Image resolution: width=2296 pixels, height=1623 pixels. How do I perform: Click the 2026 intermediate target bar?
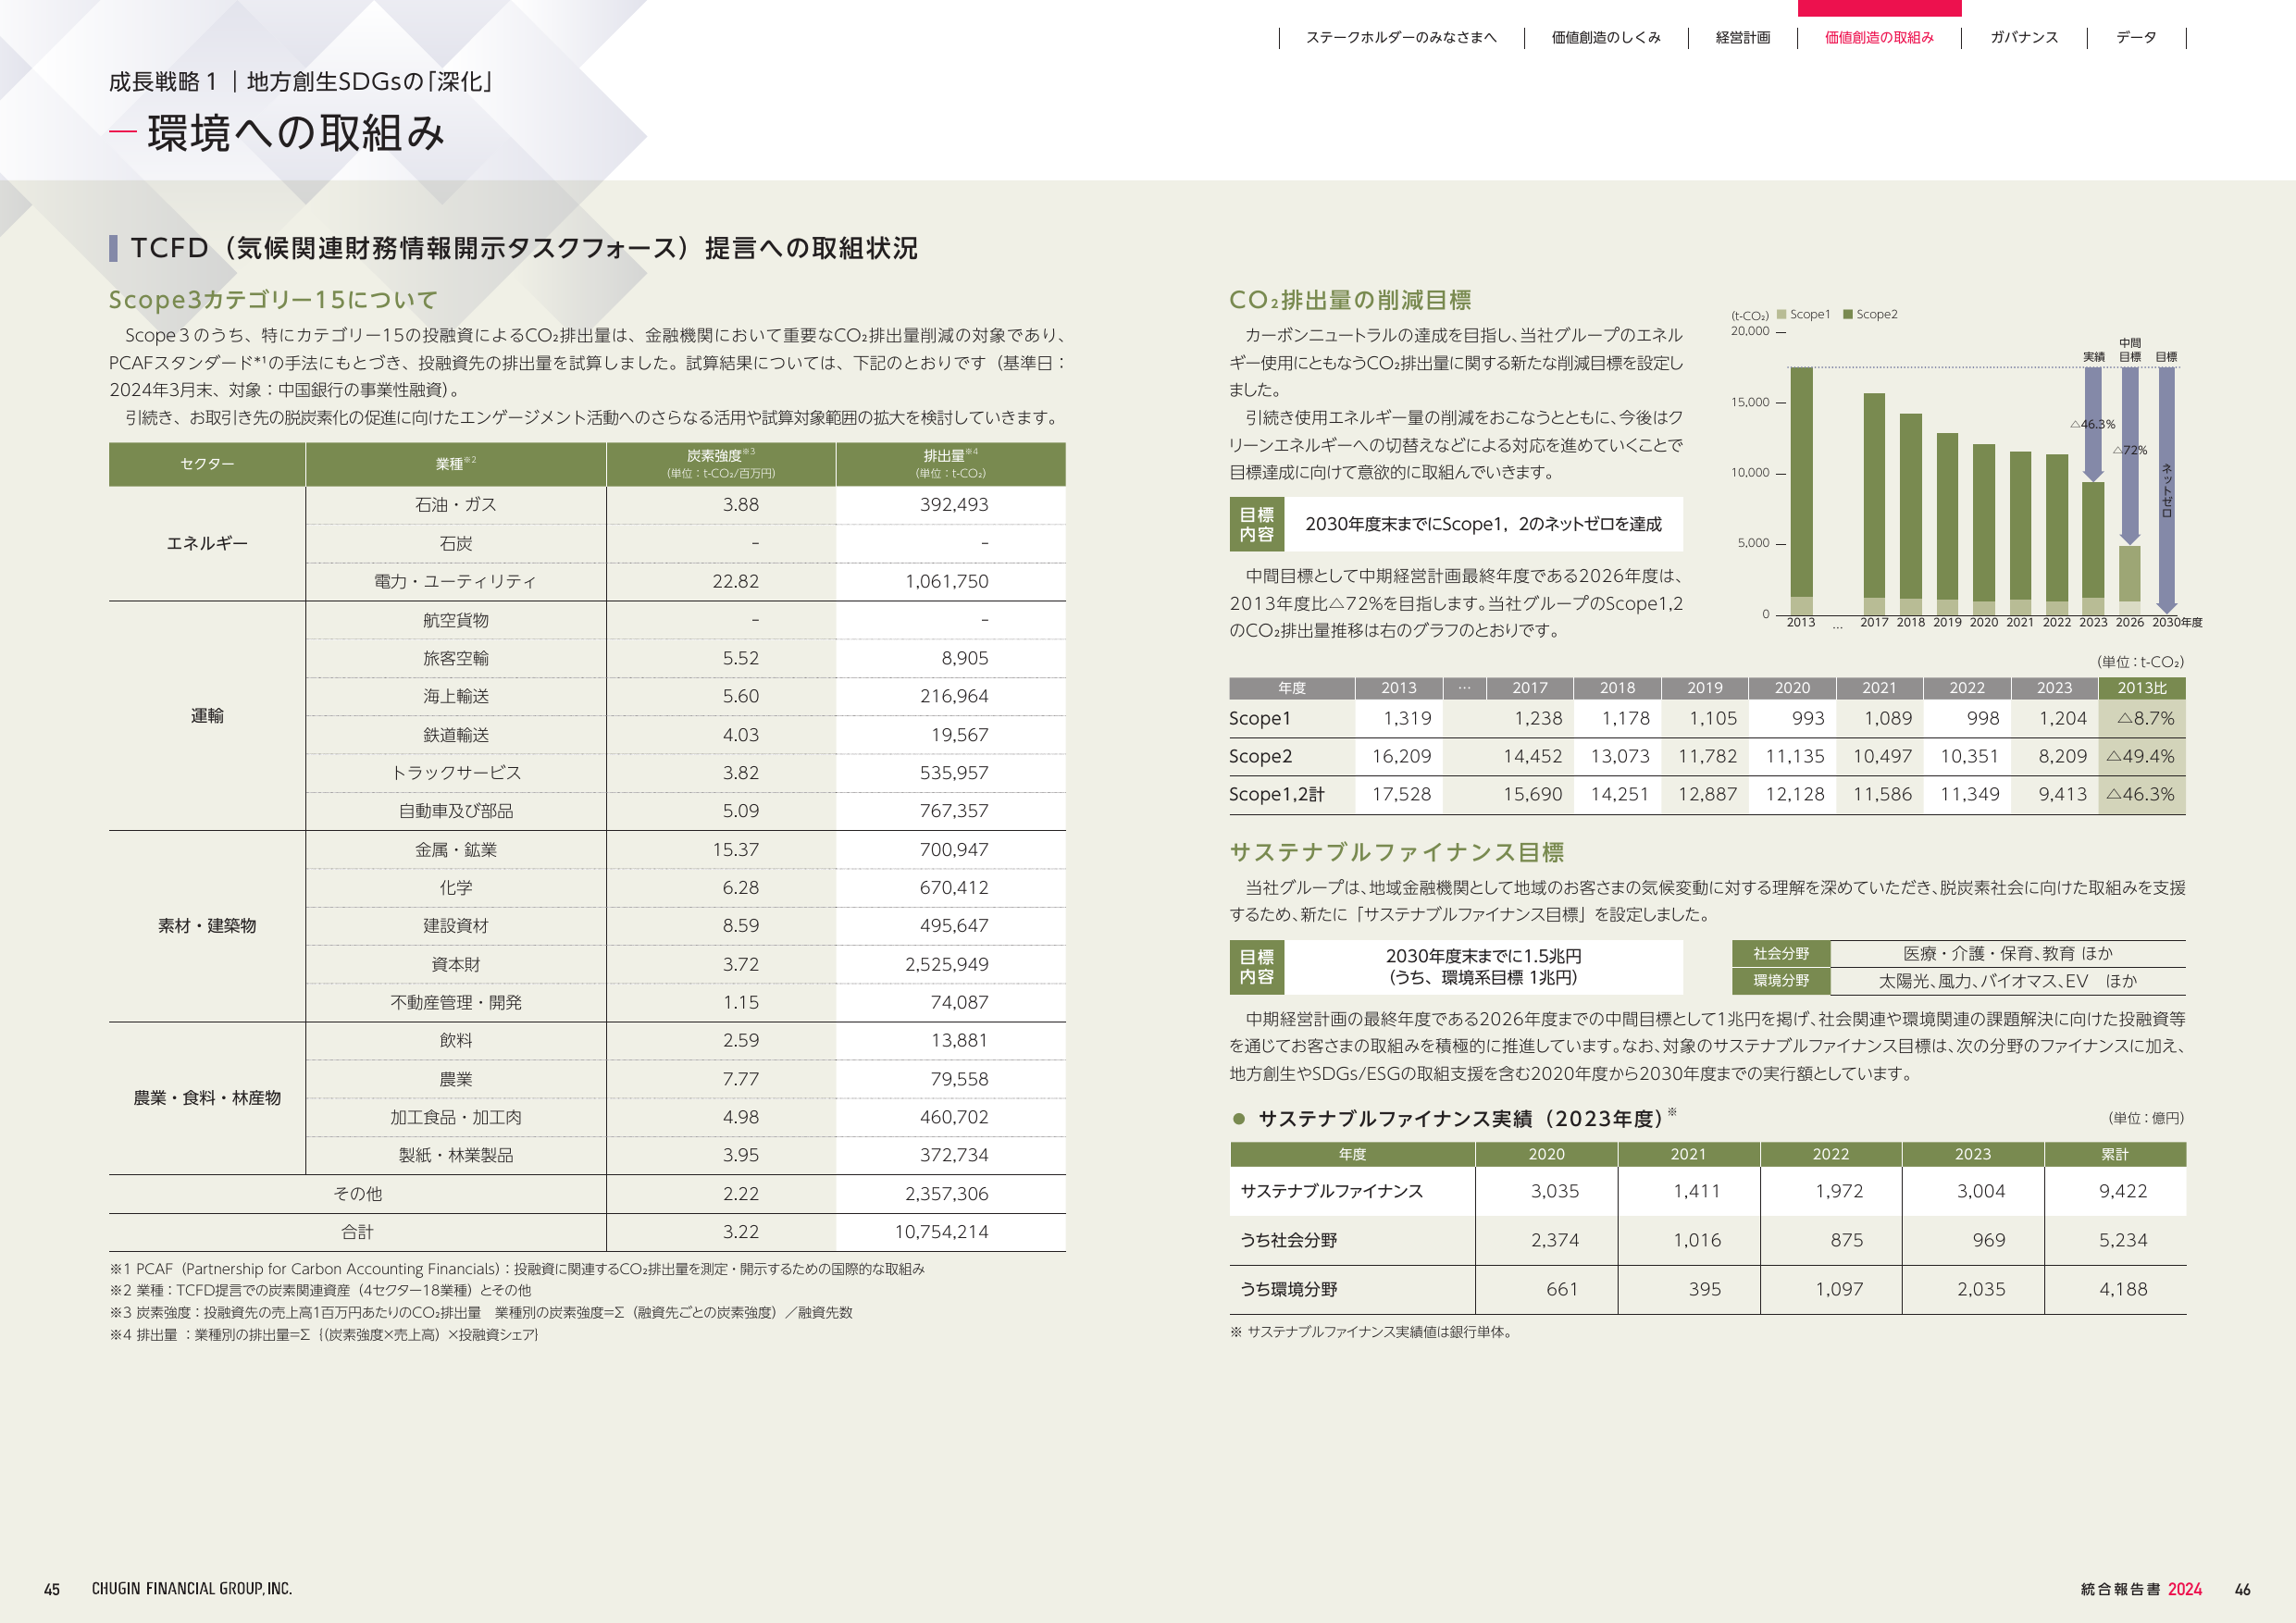coord(2130,580)
